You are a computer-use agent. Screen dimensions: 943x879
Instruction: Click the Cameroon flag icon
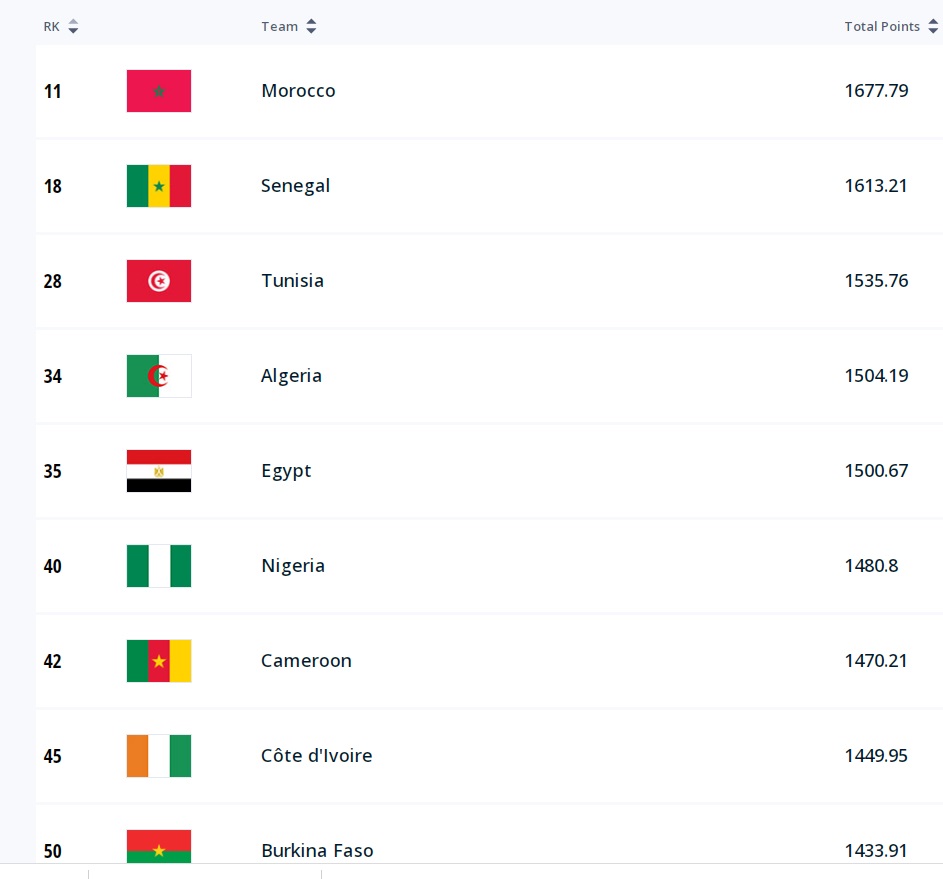(x=159, y=661)
